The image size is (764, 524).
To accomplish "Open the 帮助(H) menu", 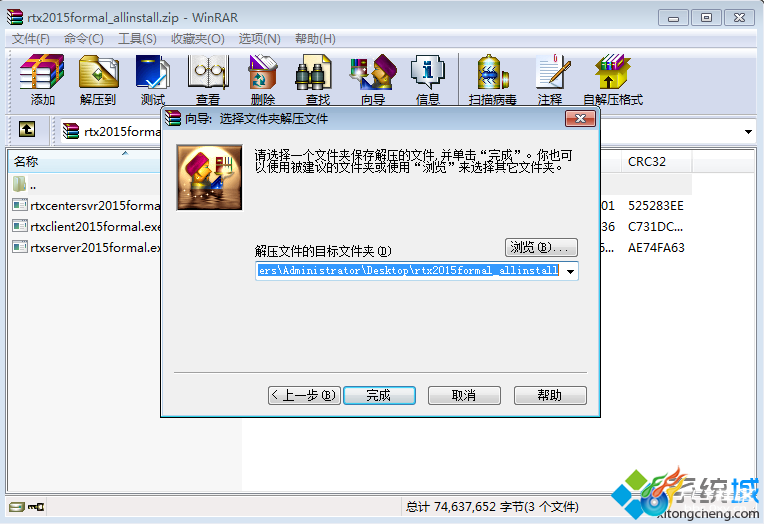I will click(x=315, y=39).
